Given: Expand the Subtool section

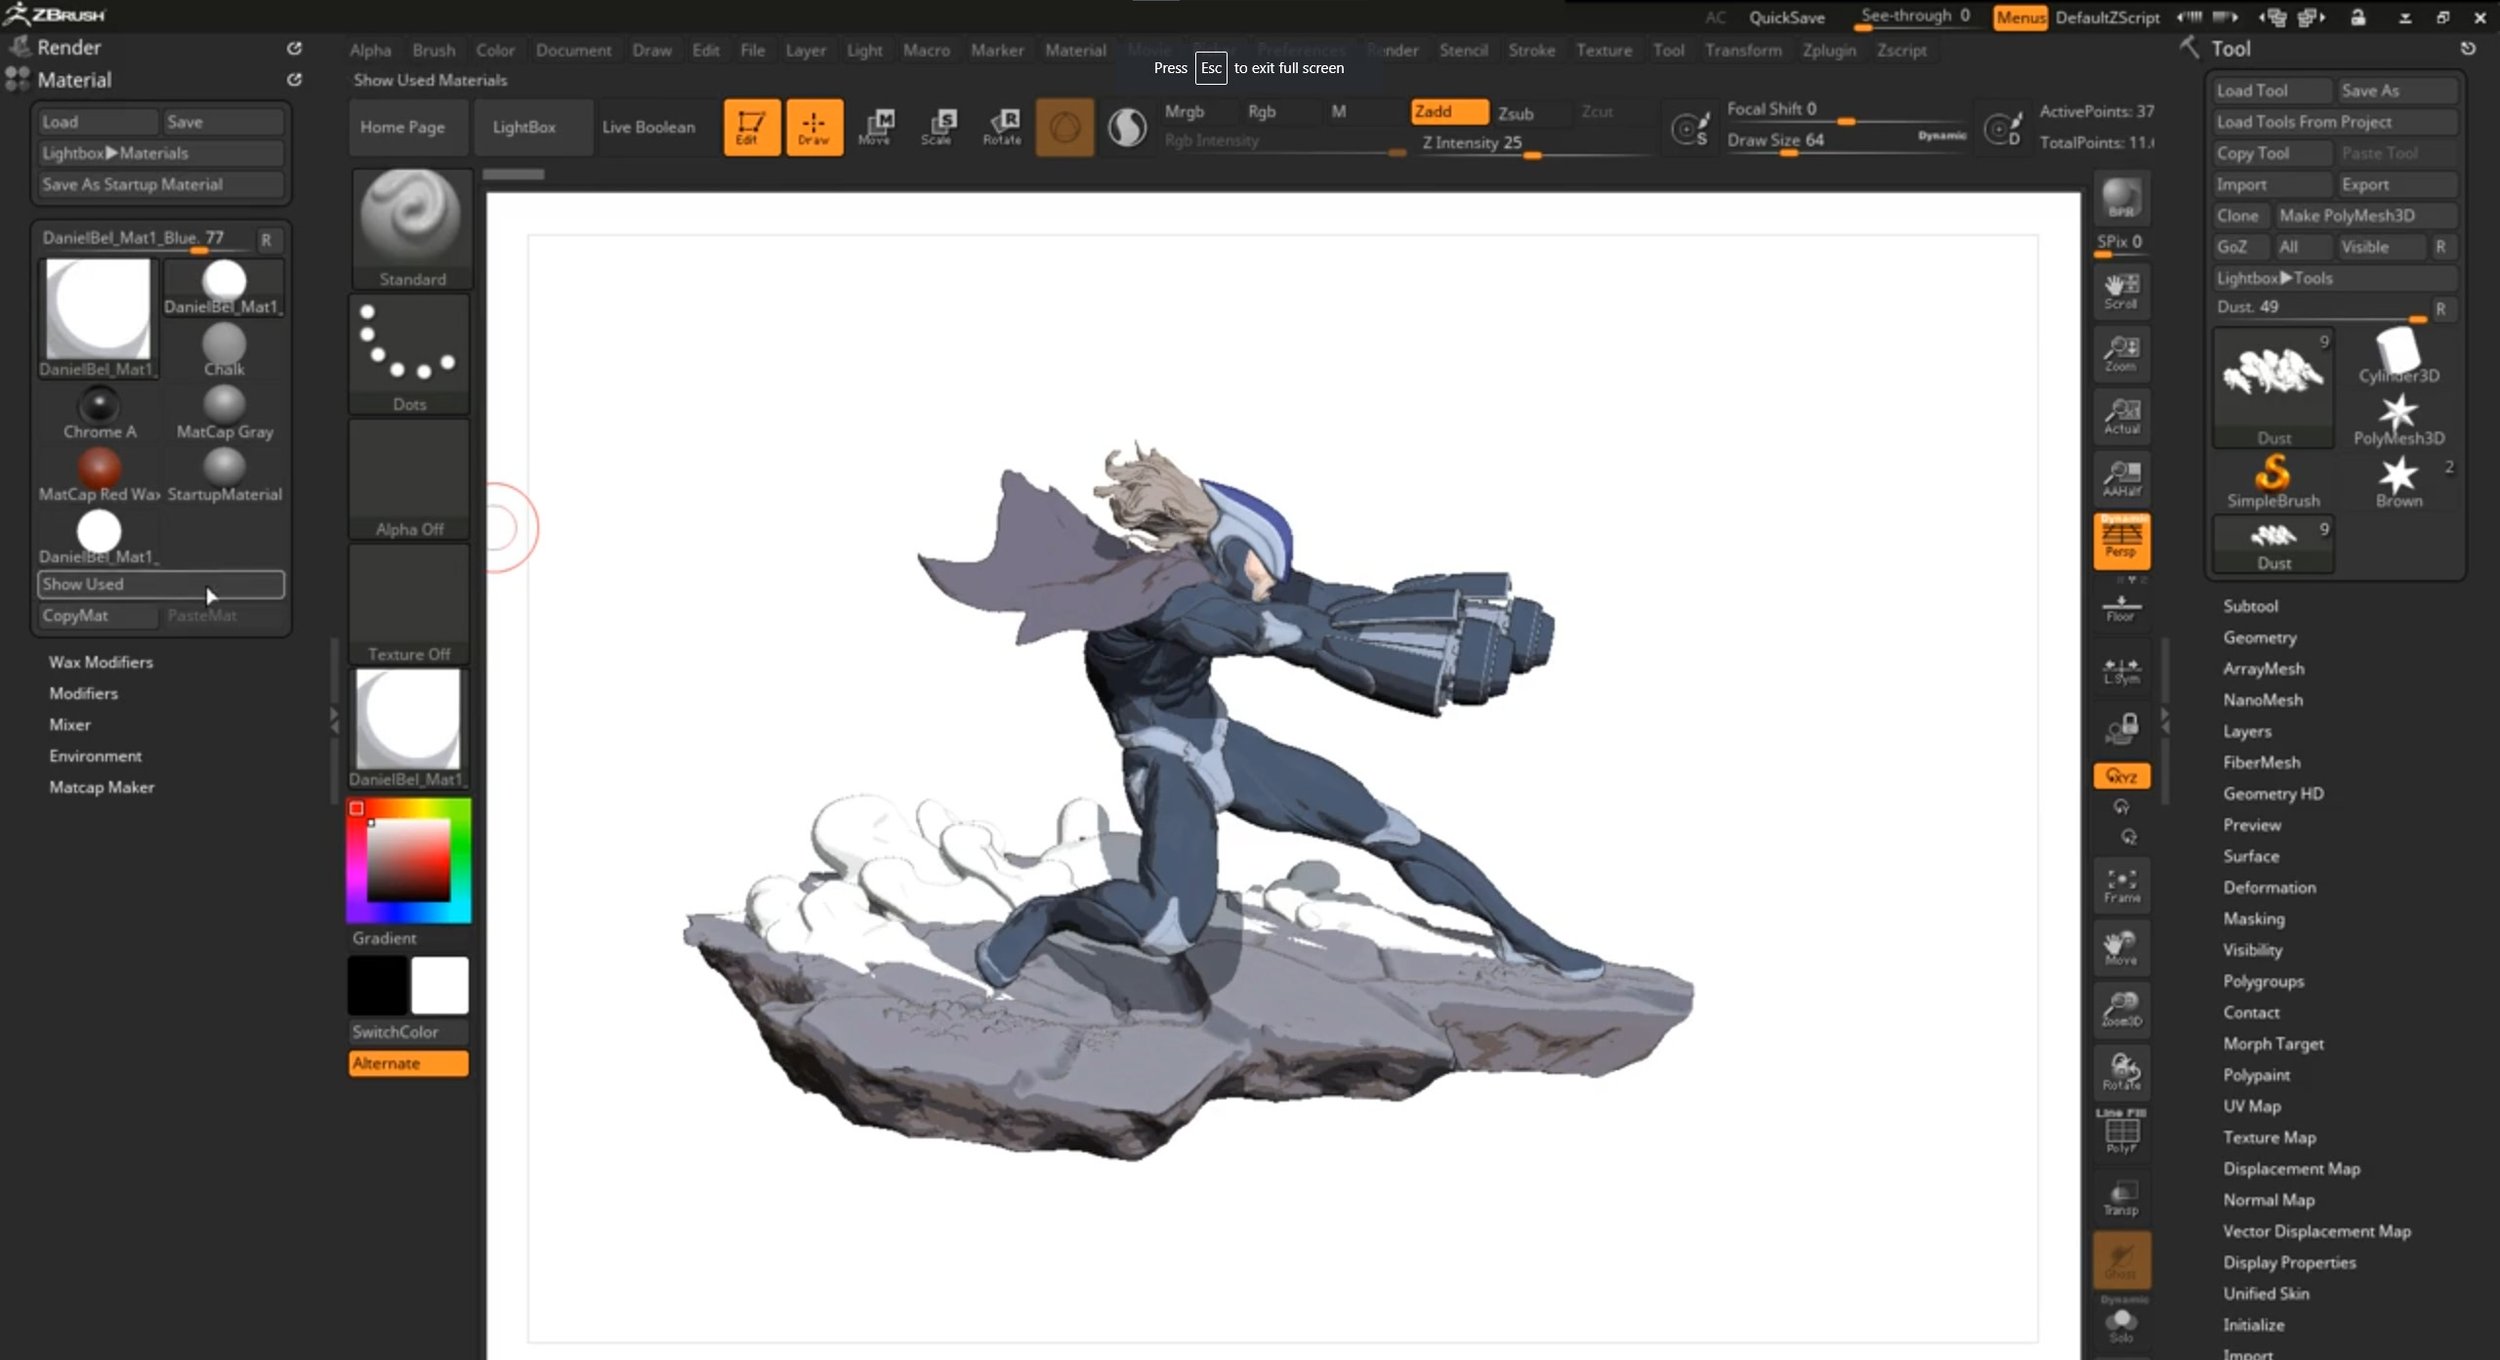Looking at the screenshot, I should tap(2250, 606).
